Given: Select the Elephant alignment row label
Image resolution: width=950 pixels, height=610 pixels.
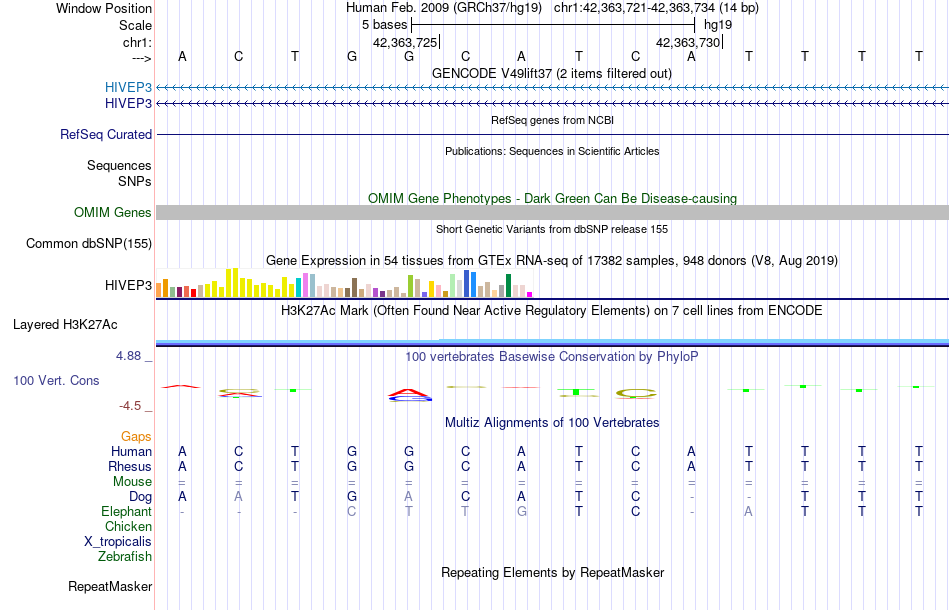Looking at the screenshot, I should (126, 512).
